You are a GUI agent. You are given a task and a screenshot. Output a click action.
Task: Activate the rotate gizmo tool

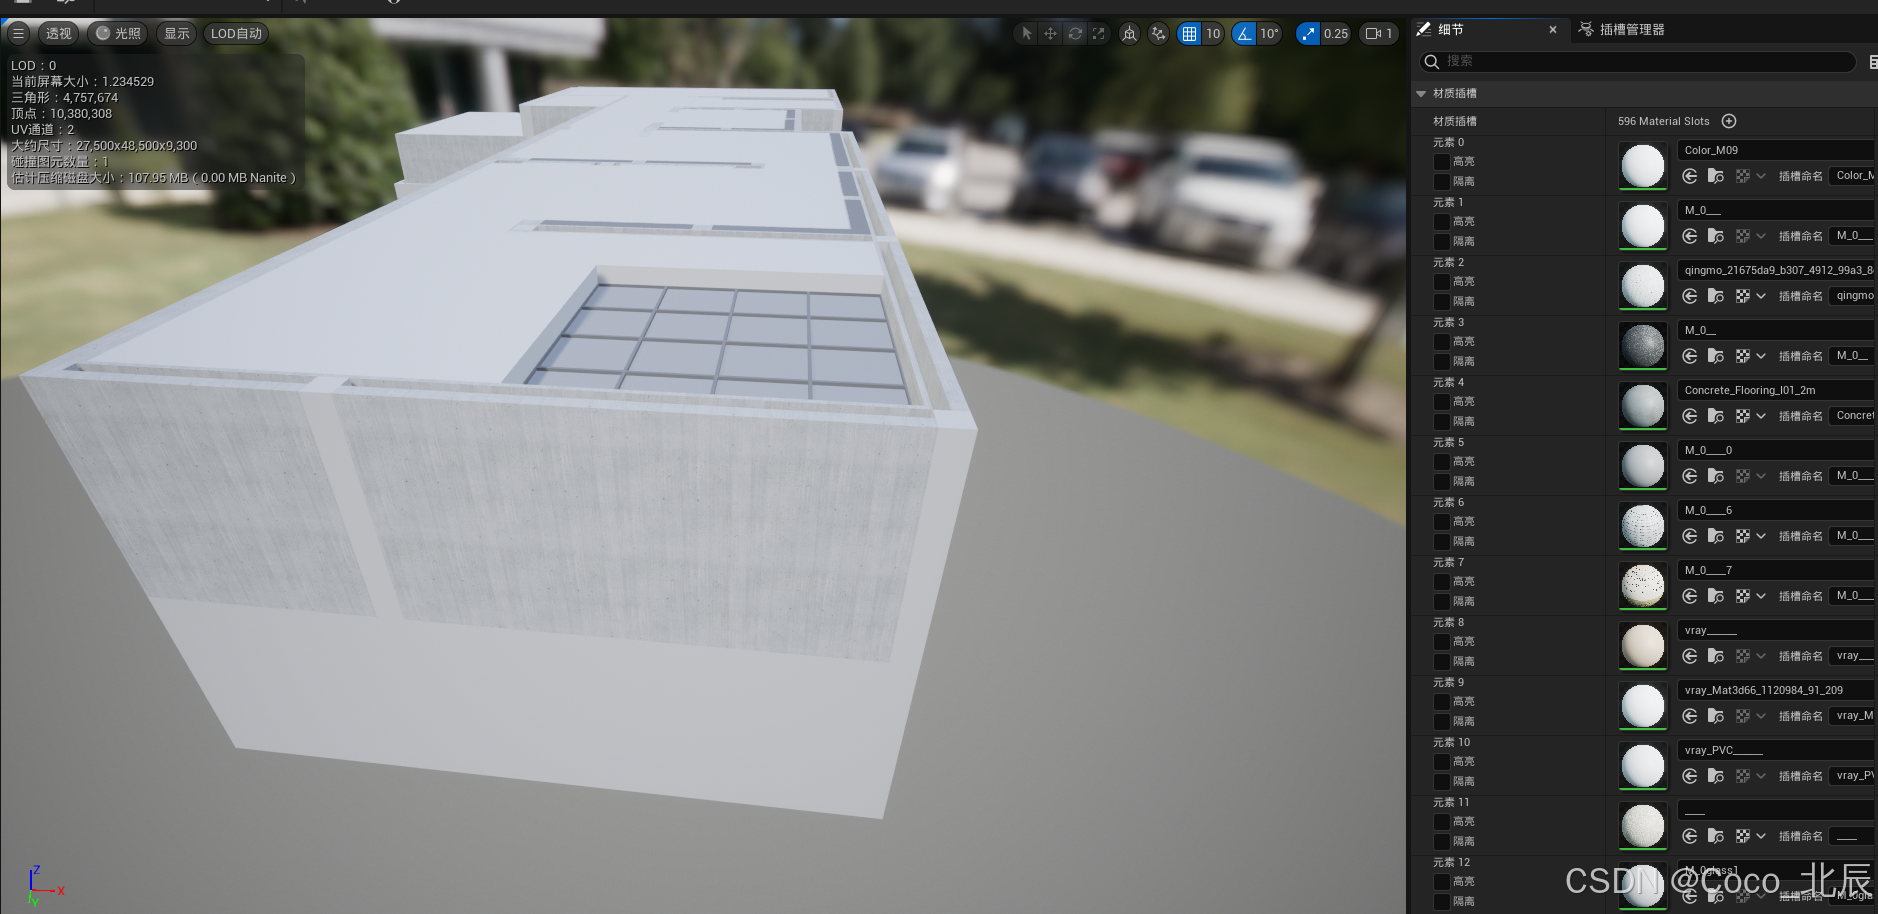pos(1075,33)
